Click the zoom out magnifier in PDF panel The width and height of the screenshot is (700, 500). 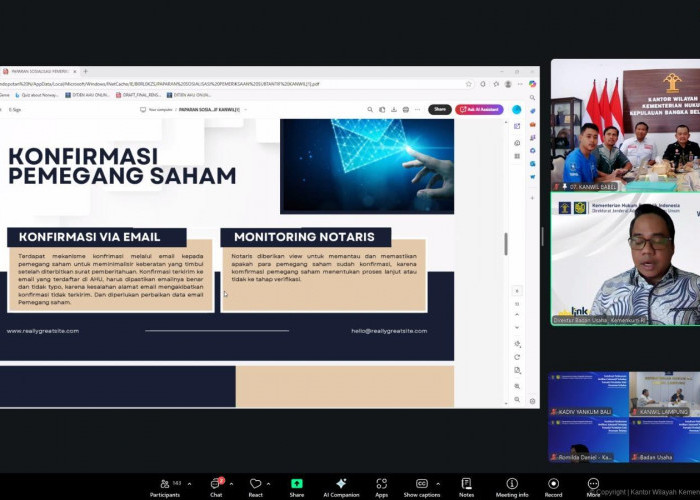[x=517, y=400]
